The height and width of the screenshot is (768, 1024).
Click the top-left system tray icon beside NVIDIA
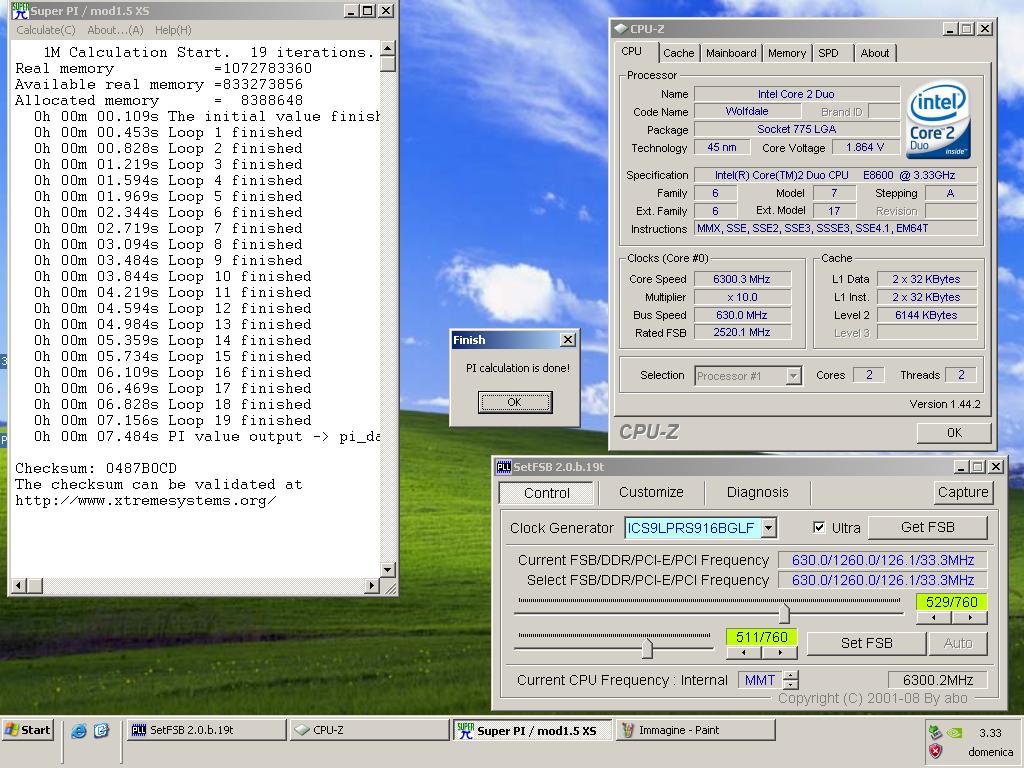tap(935, 732)
